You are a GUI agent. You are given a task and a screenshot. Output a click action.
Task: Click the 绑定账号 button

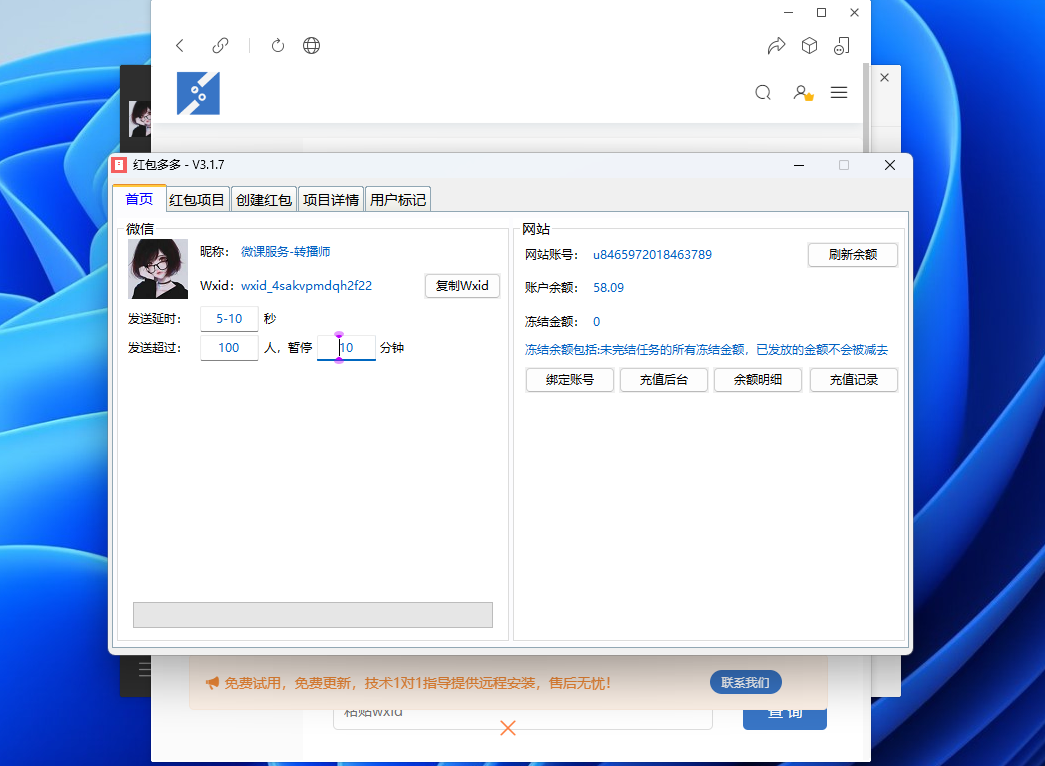(x=569, y=380)
